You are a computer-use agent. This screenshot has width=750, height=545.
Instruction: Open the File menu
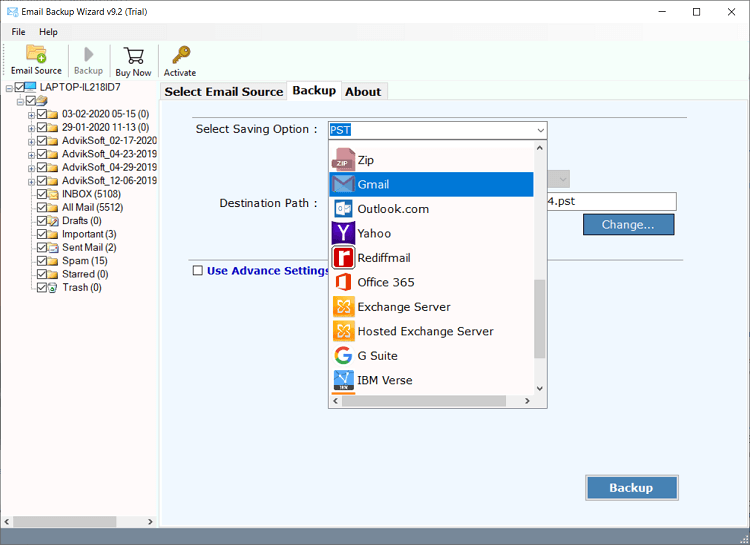(18, 32)
